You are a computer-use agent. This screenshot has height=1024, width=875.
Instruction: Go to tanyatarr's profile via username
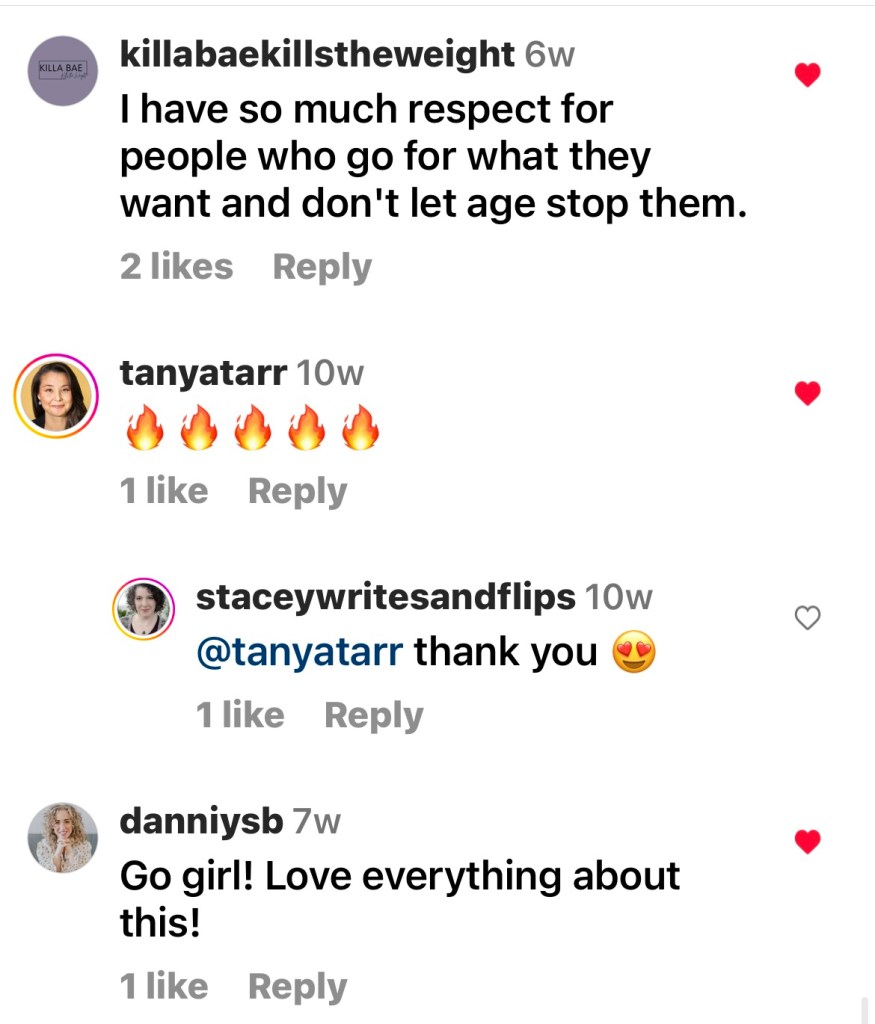coord(203,373)
